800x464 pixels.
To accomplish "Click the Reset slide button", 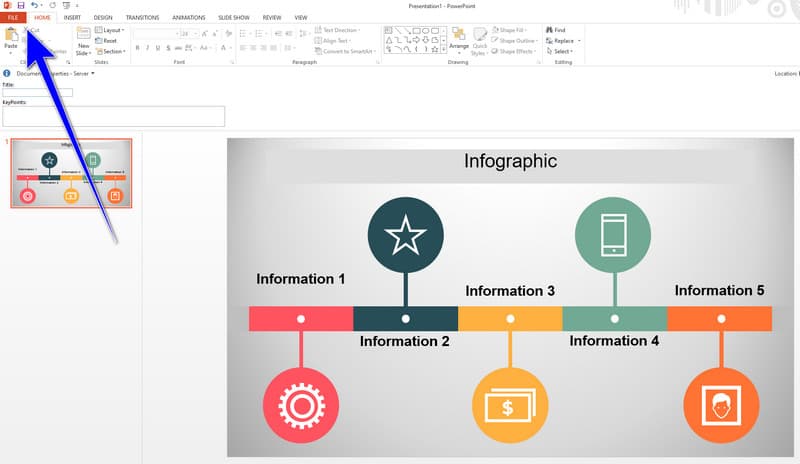I will coord(106,41).
